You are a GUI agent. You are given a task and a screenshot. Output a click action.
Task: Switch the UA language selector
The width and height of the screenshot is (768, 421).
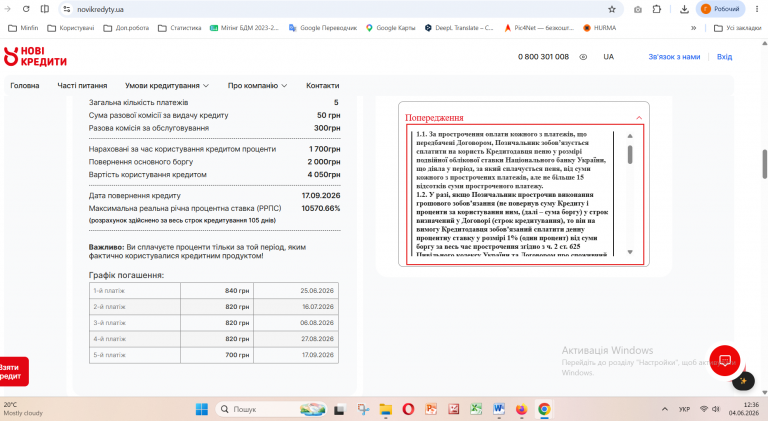click(608, 57)
